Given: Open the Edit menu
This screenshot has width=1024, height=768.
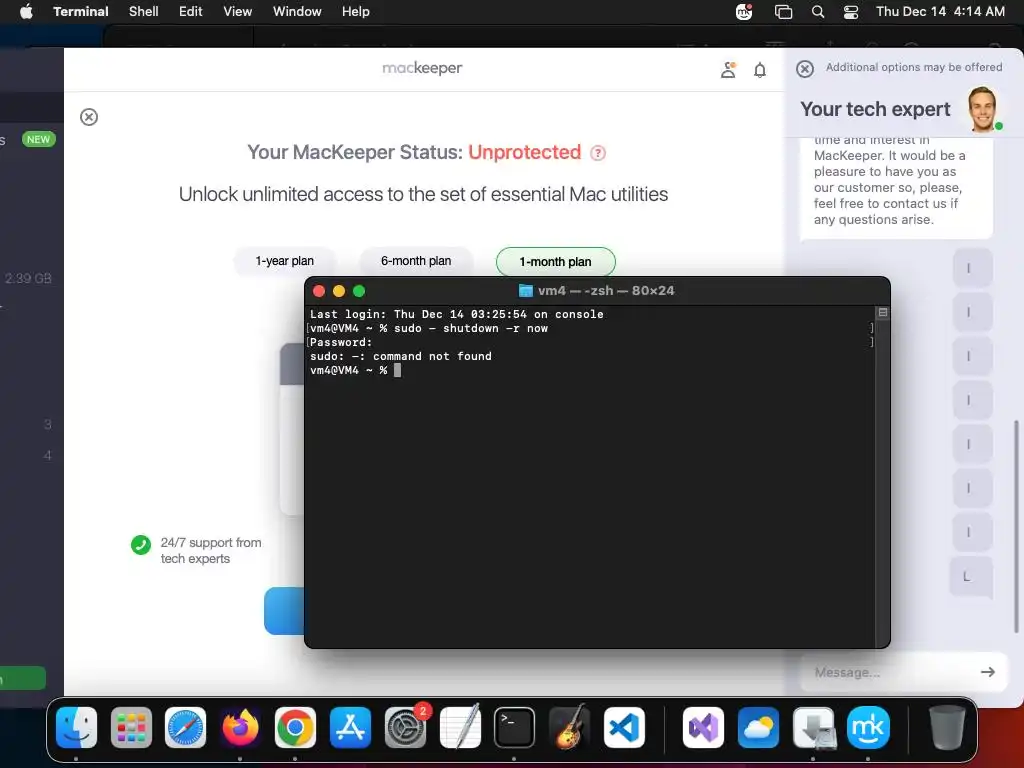Looking at the screenshot, I should (191, 11).
